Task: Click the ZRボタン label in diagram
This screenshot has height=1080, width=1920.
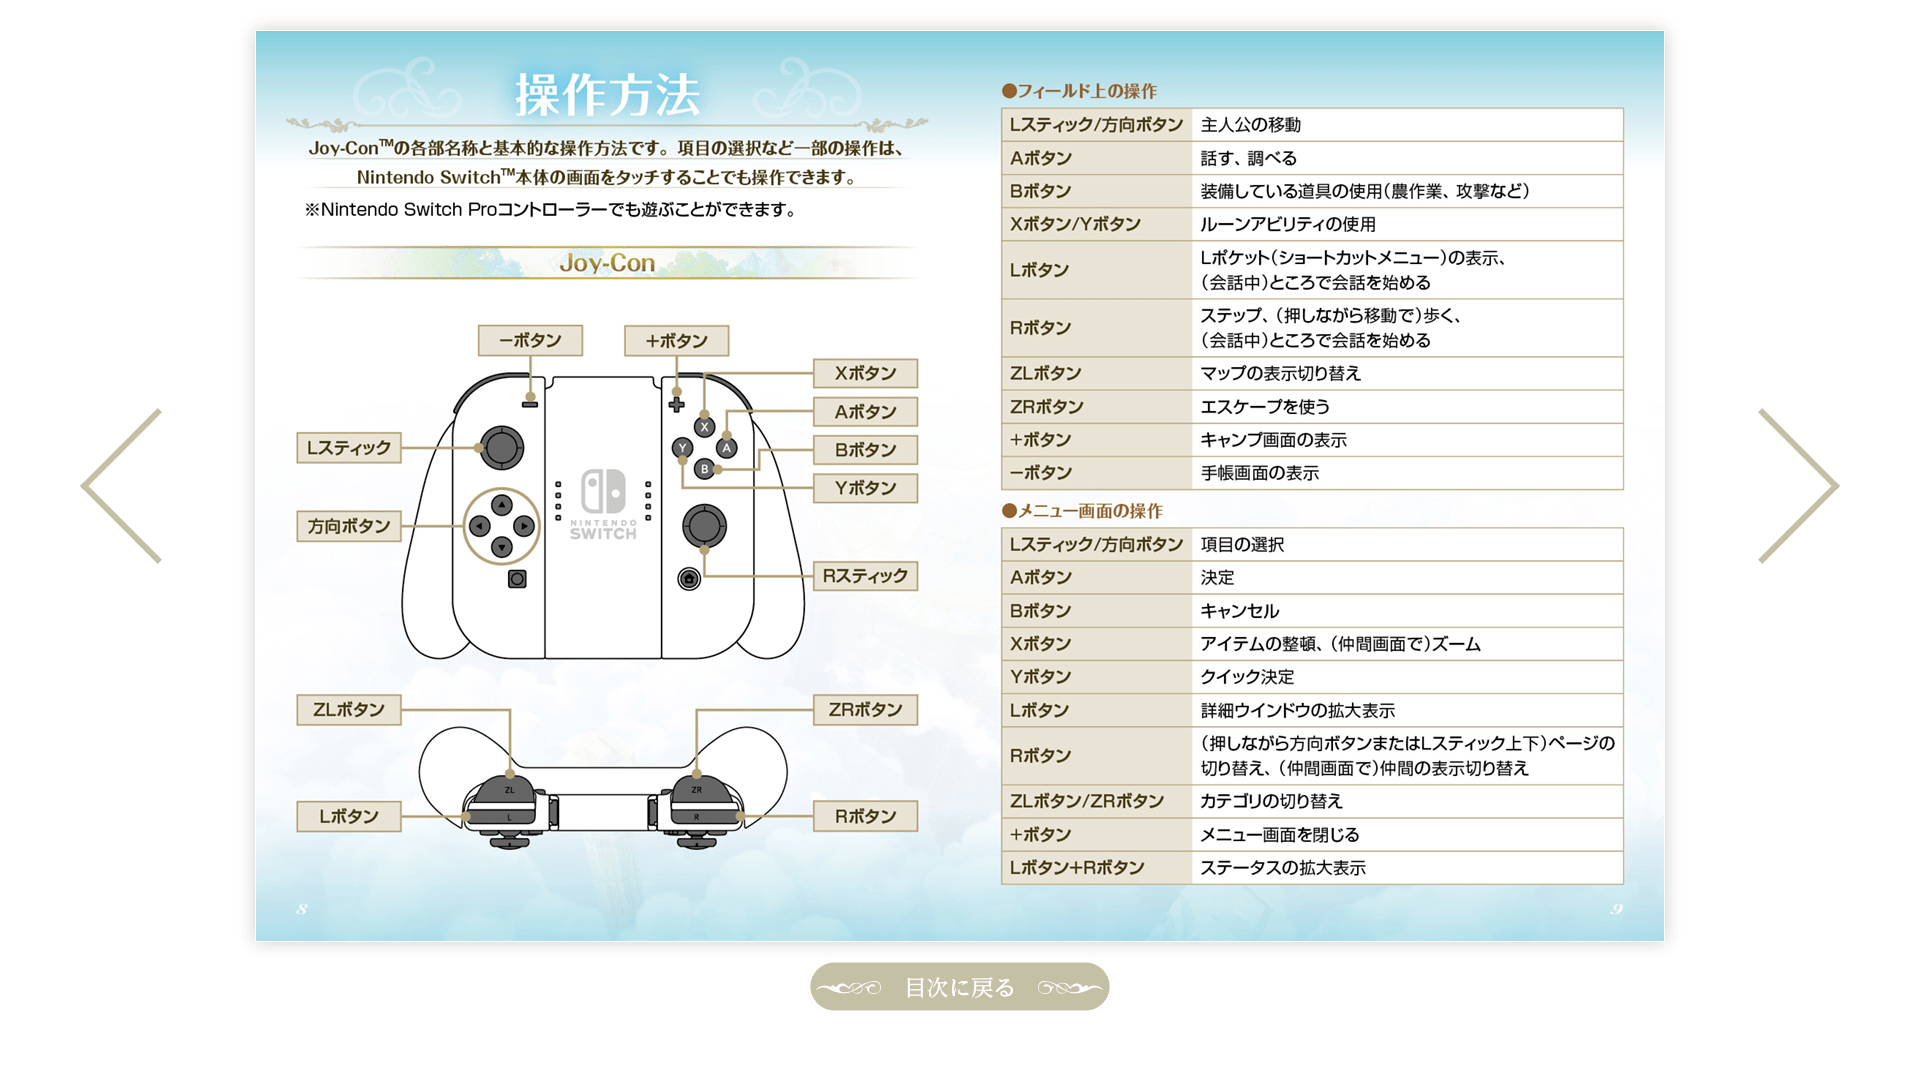Action: (865, 710)
